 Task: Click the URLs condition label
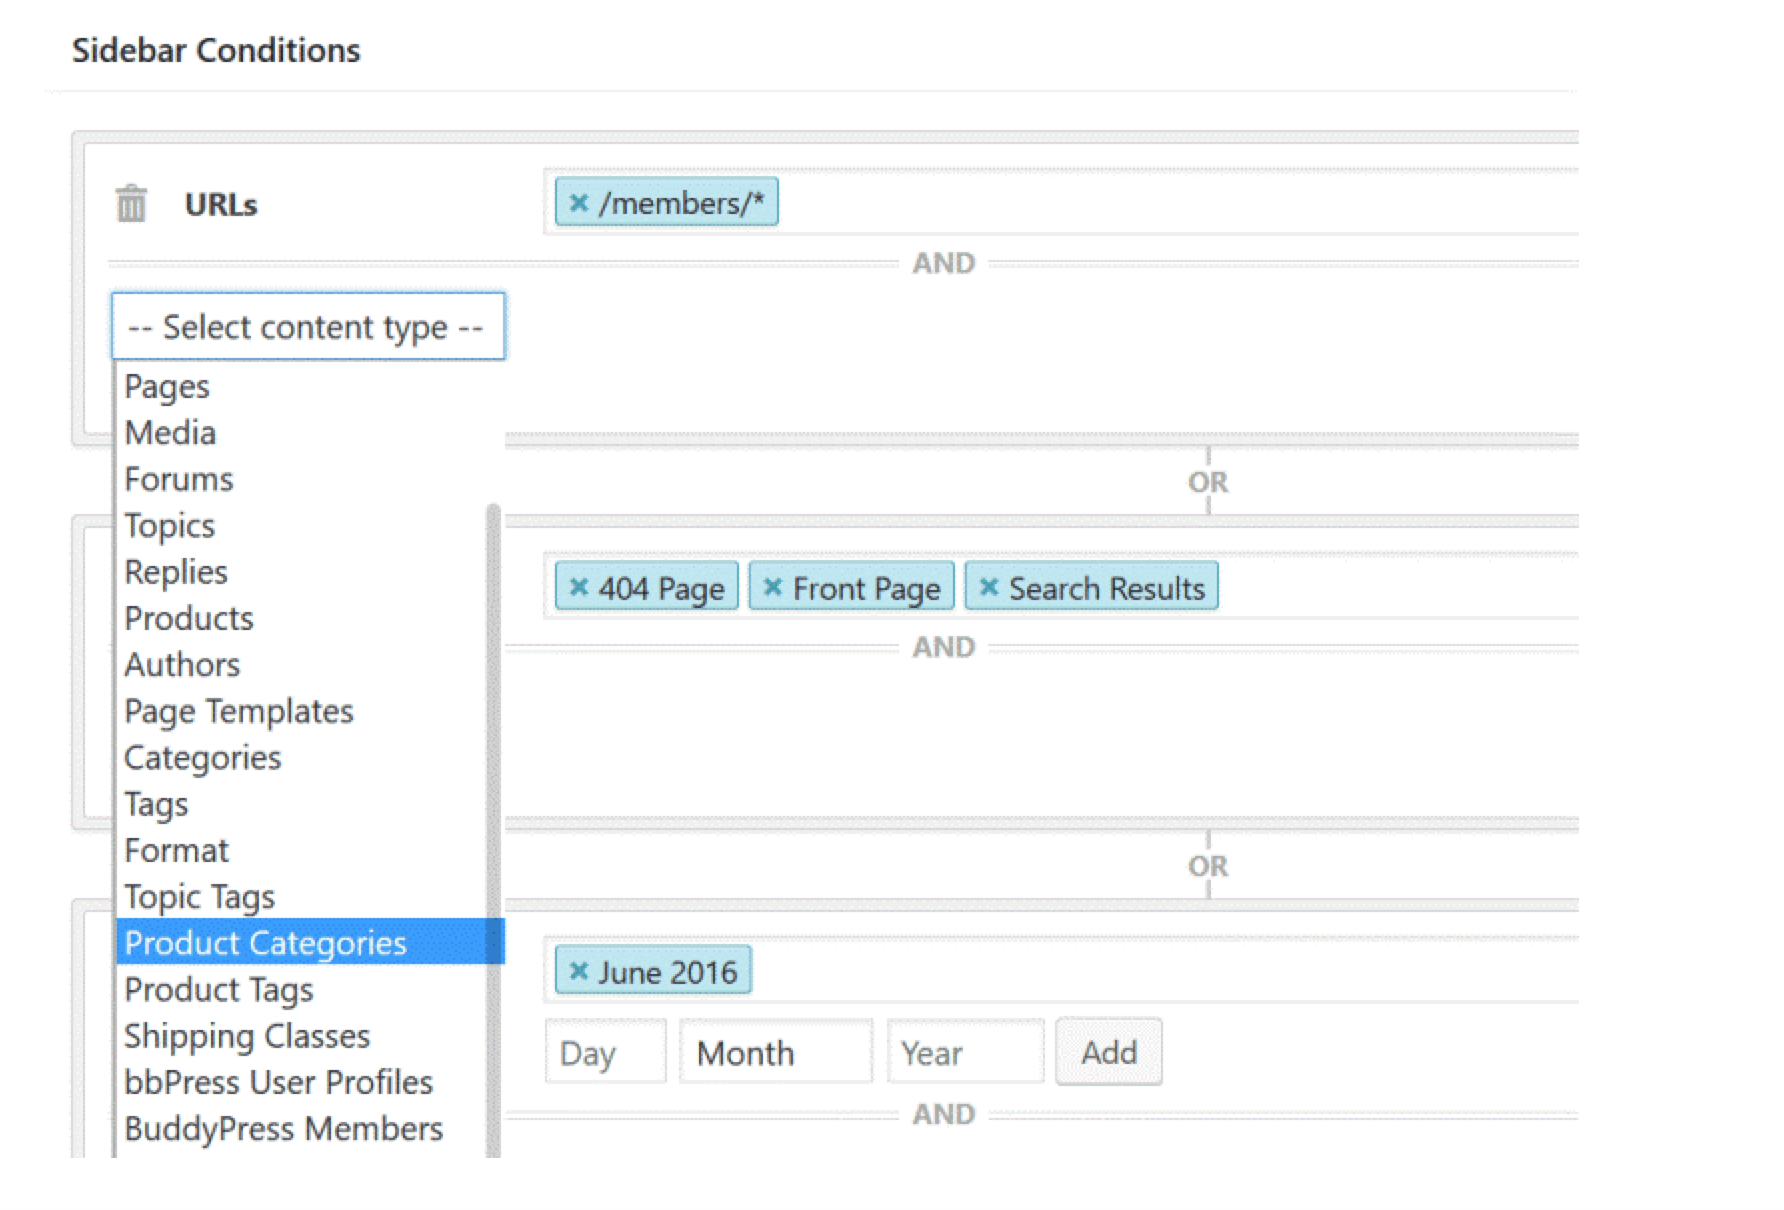click(221, 204)
